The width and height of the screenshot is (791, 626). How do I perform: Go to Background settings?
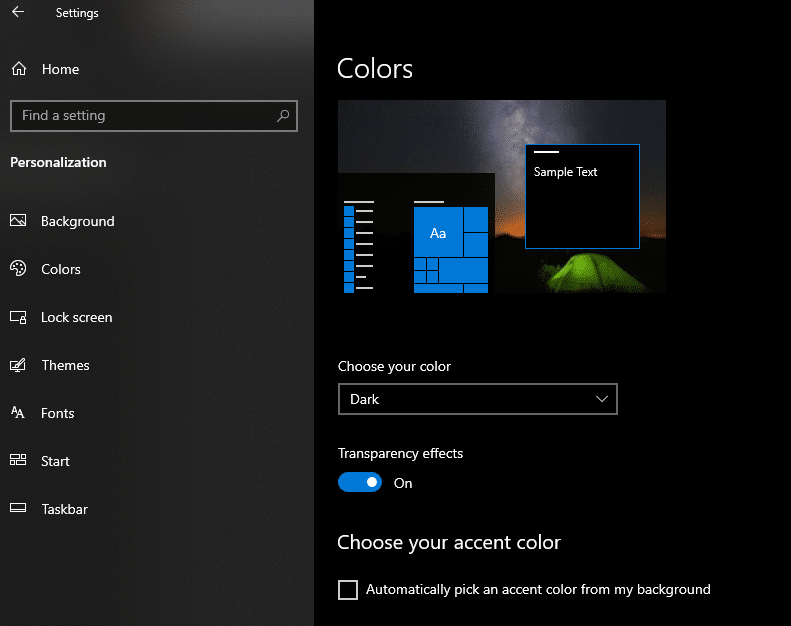[78, 221]
